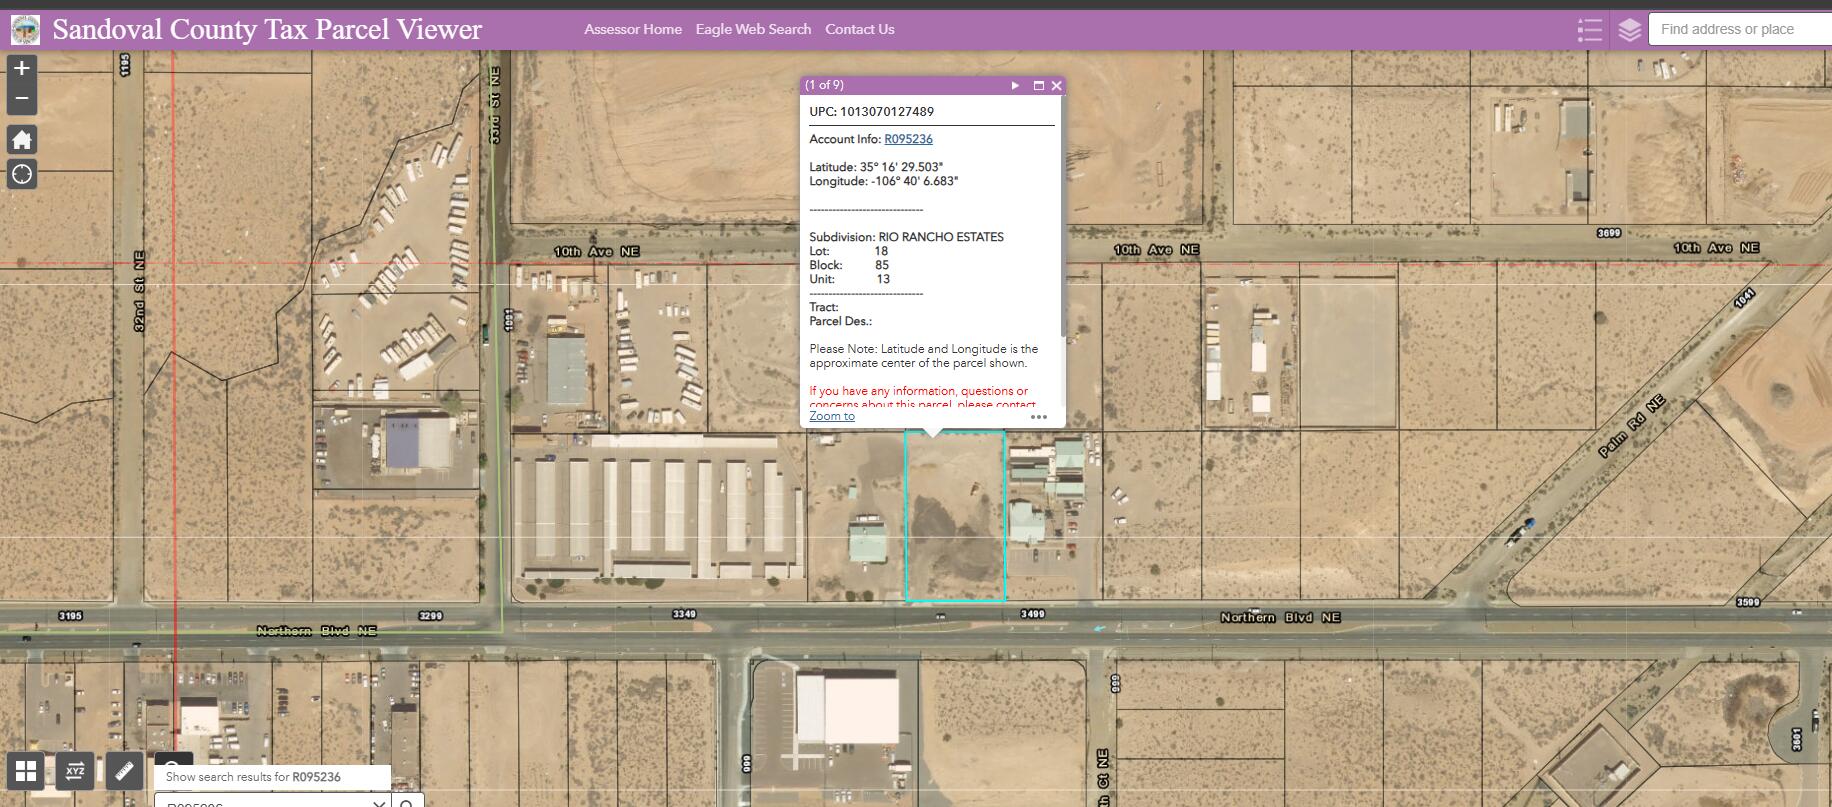The width and height of the screenshot is (1832, 807).
Task: Click the 'Sandoval County Tax Parcel Viewer' title
Action: pyautogui.click(x=267, y=30)
